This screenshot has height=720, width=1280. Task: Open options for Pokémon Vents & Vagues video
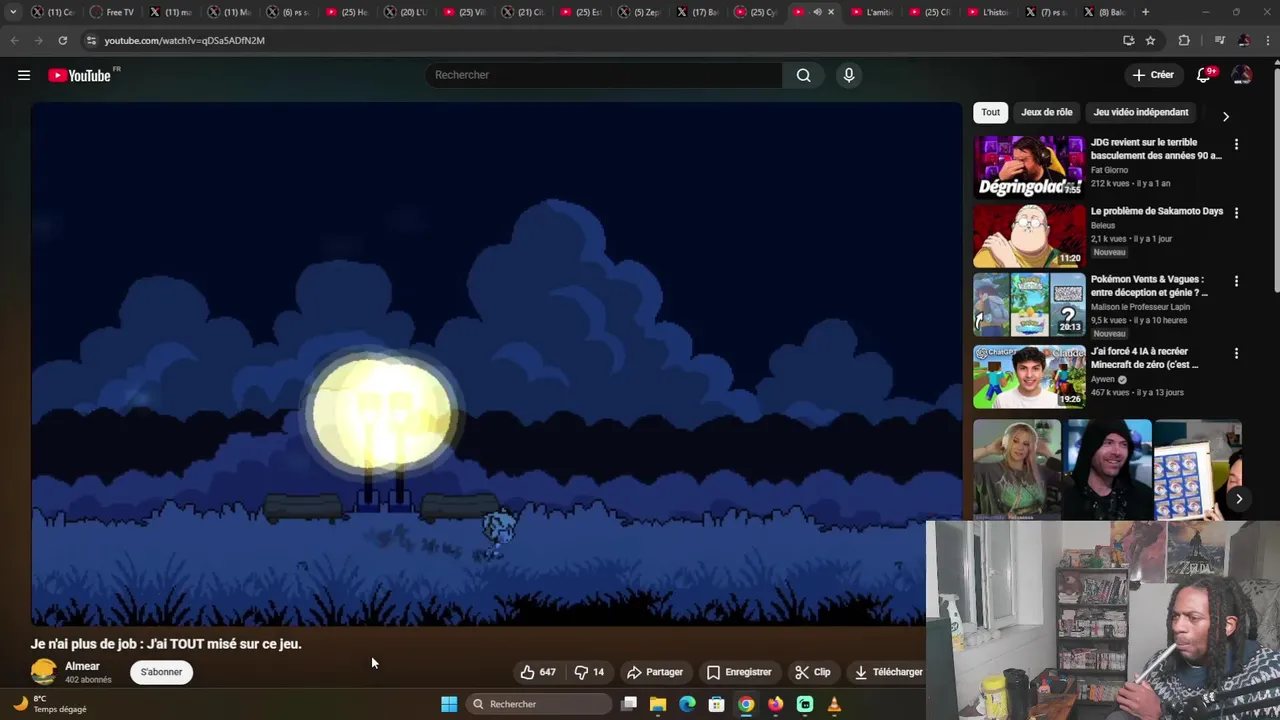pos(1236,281)
